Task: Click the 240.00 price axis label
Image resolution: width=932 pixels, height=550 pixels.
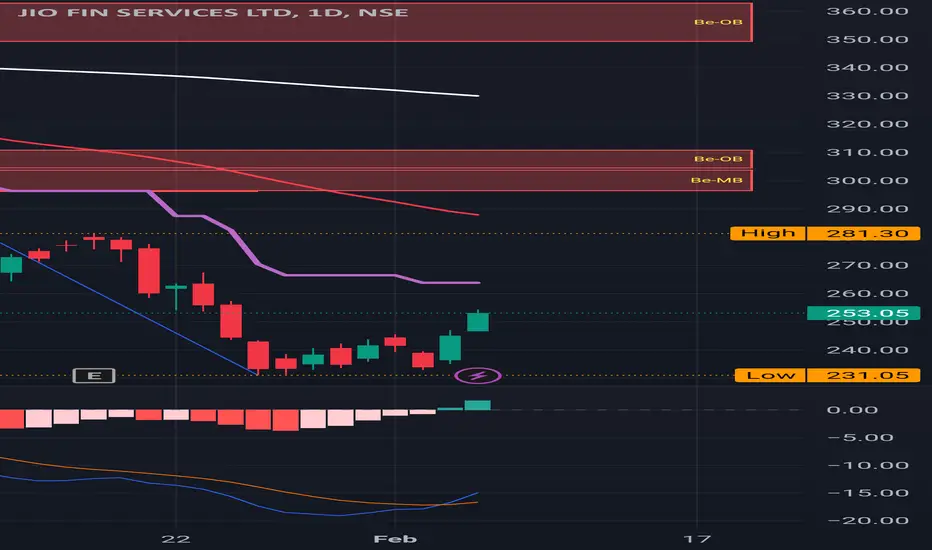Action: tap(867, 350)
